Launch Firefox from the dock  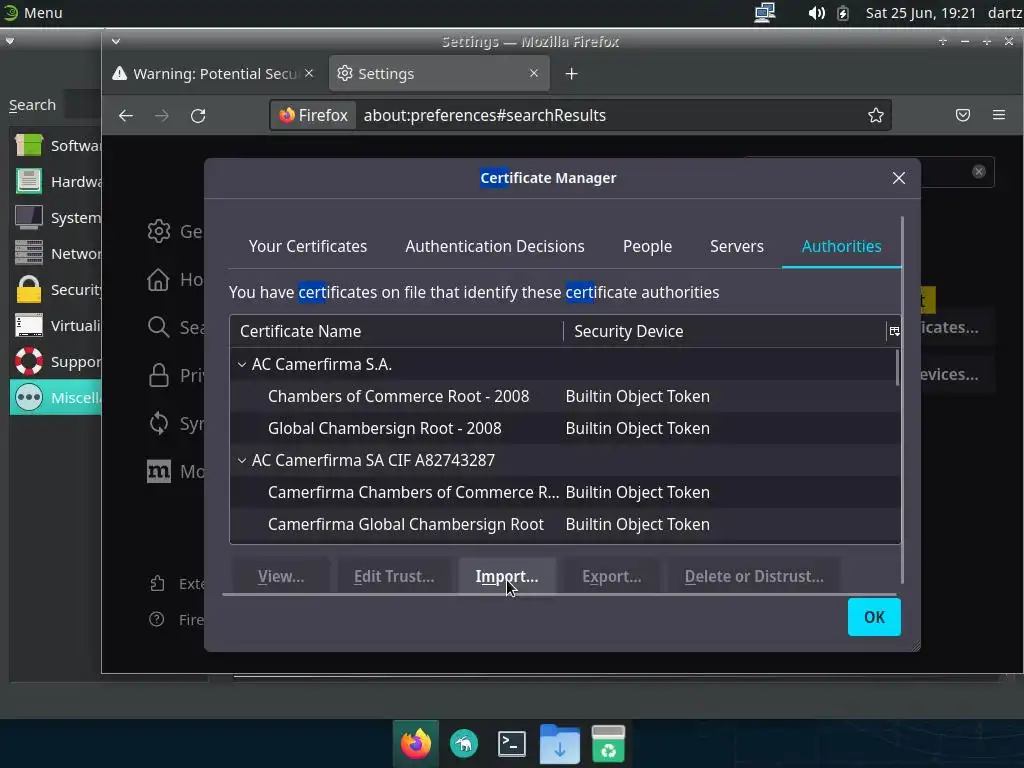tap(416, 744)
